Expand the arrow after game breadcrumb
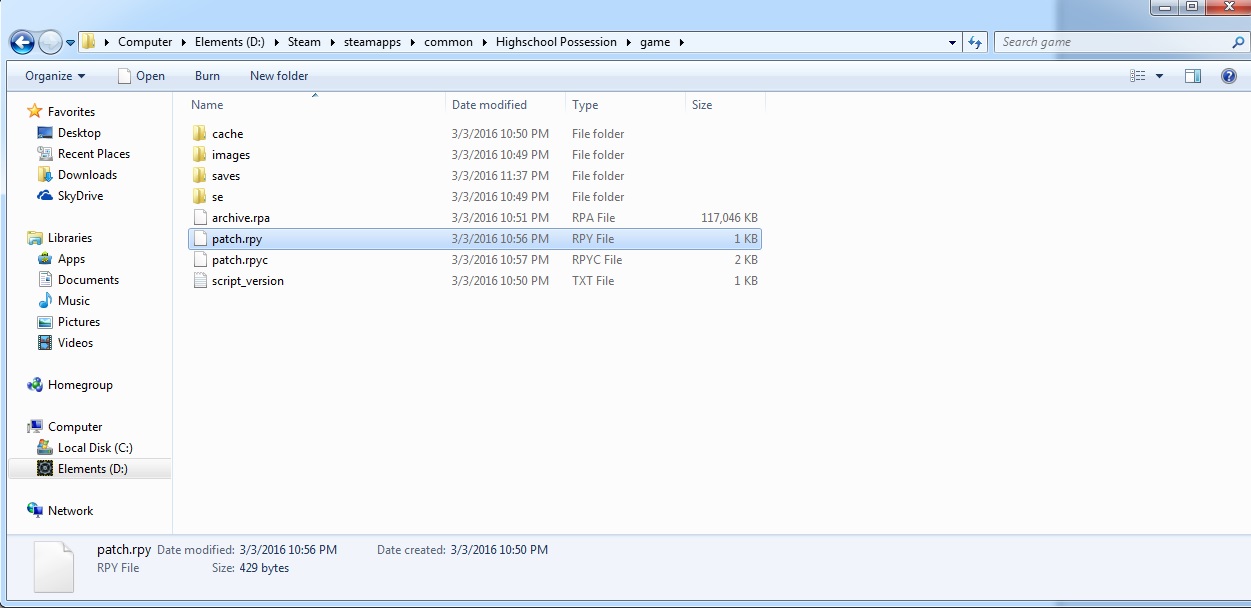 click(682, 42)
